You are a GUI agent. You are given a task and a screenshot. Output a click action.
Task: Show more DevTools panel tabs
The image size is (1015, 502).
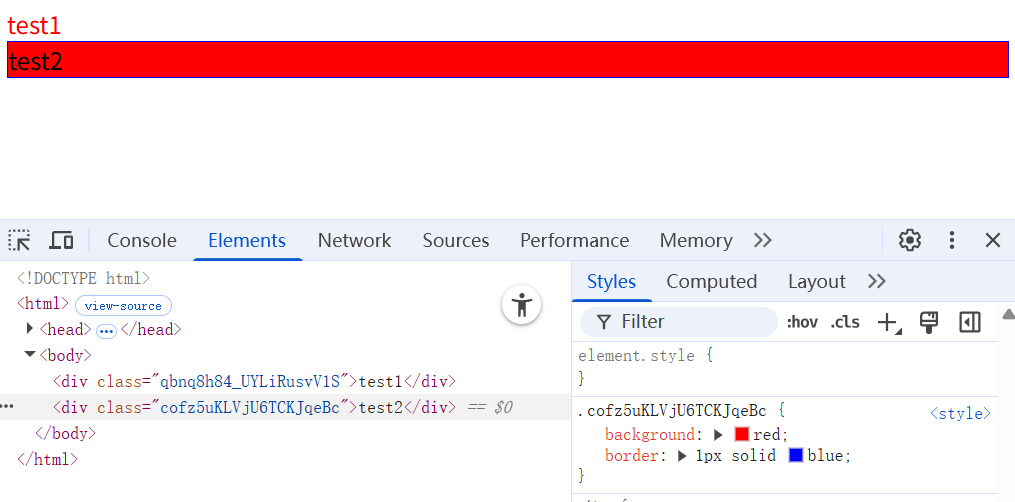click(763, 240)
